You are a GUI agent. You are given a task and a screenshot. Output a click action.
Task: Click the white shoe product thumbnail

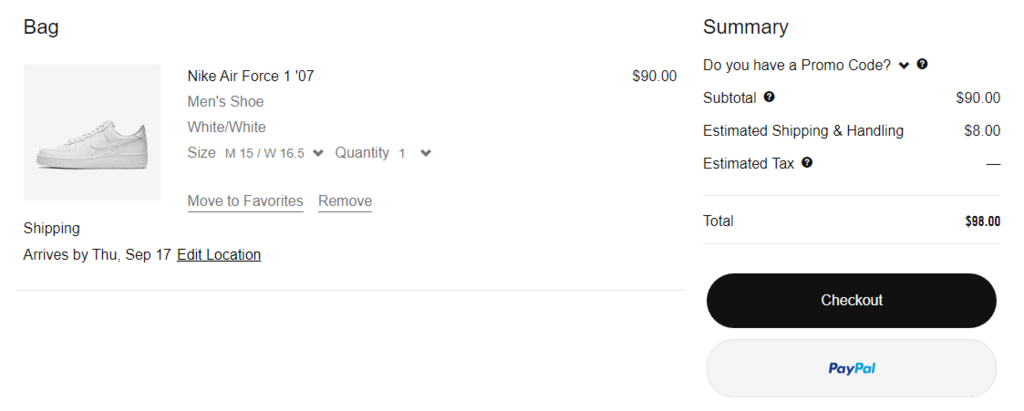(x=92, y=132)
